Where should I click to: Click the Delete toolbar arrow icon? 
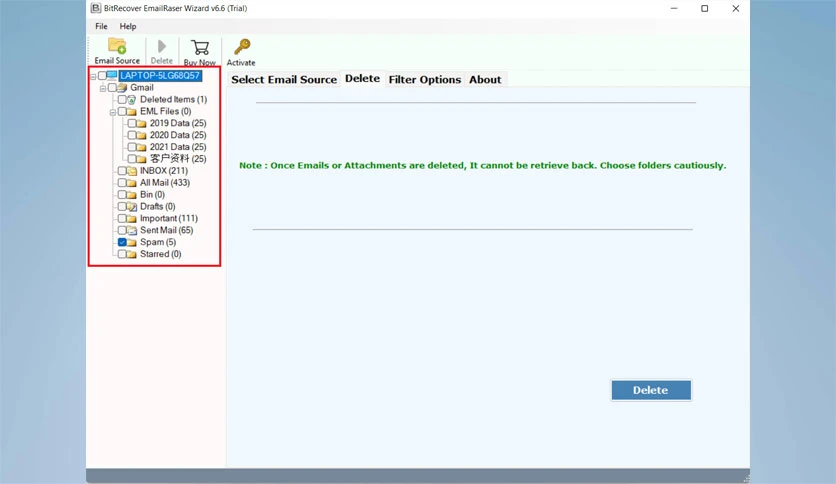click(162, 46)
